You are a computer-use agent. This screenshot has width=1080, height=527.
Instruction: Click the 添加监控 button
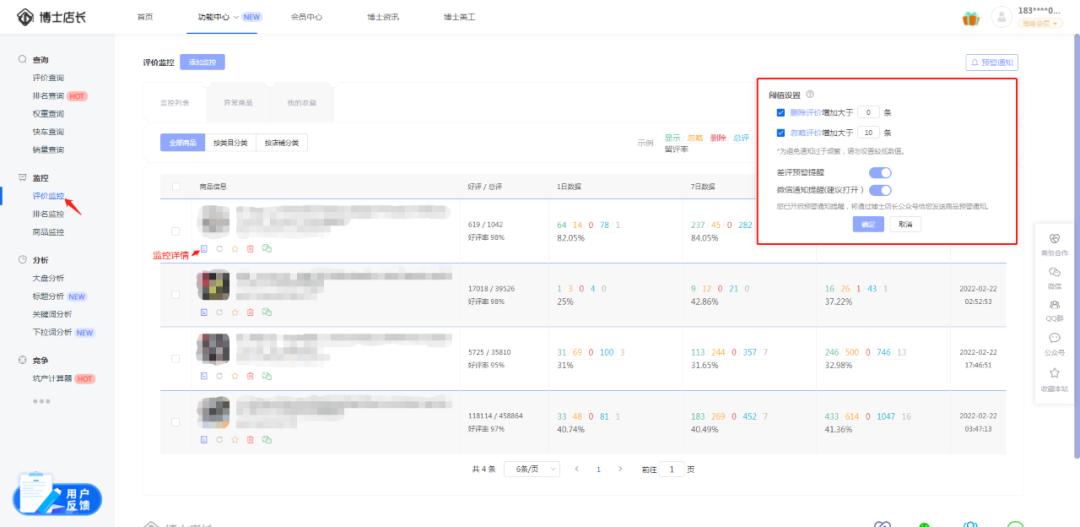pyautogui.click(x=202, y=62)
